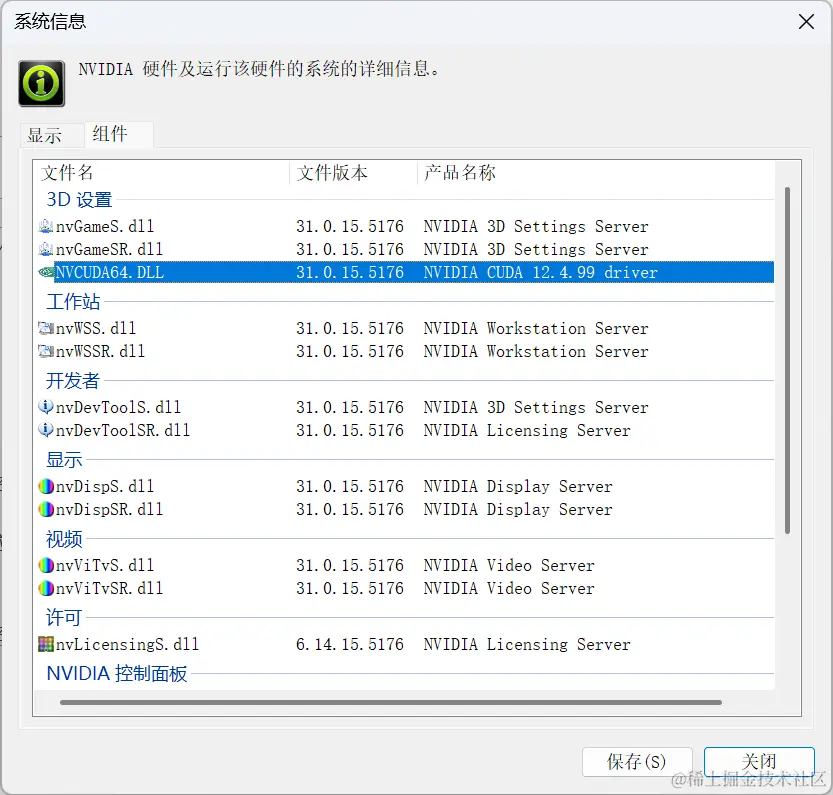Screen dimensions: 833x795
Task: Click the 开发者 group header
Action: click(73, 381)
